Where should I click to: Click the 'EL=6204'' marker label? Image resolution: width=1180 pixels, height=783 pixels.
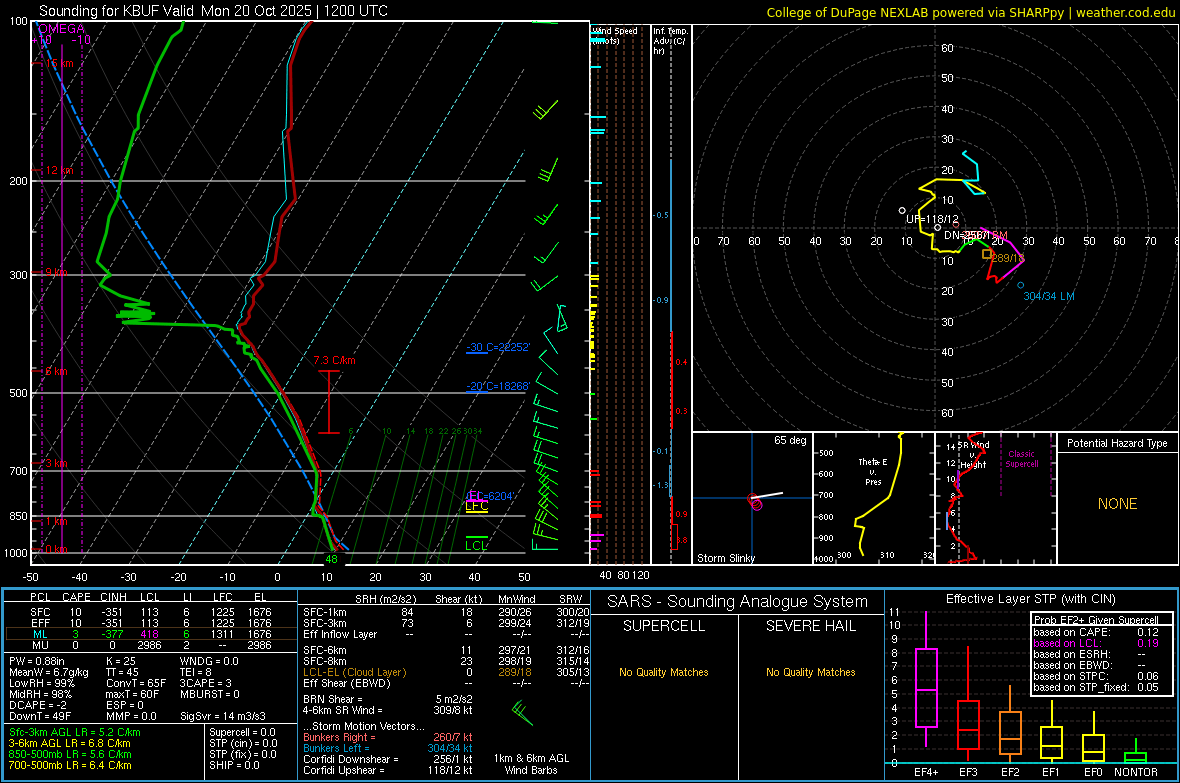click(490, 495)
